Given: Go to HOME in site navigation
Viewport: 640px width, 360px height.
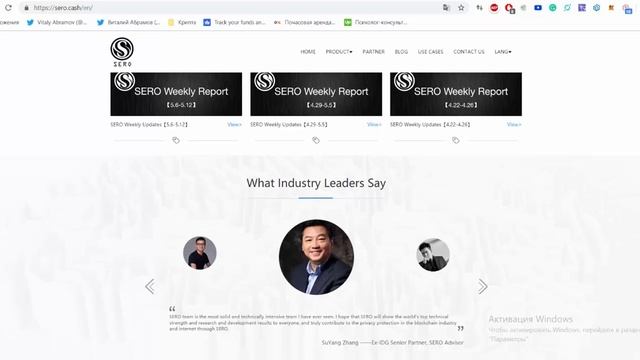Looking at the screenshot, I should coord(308,52).
